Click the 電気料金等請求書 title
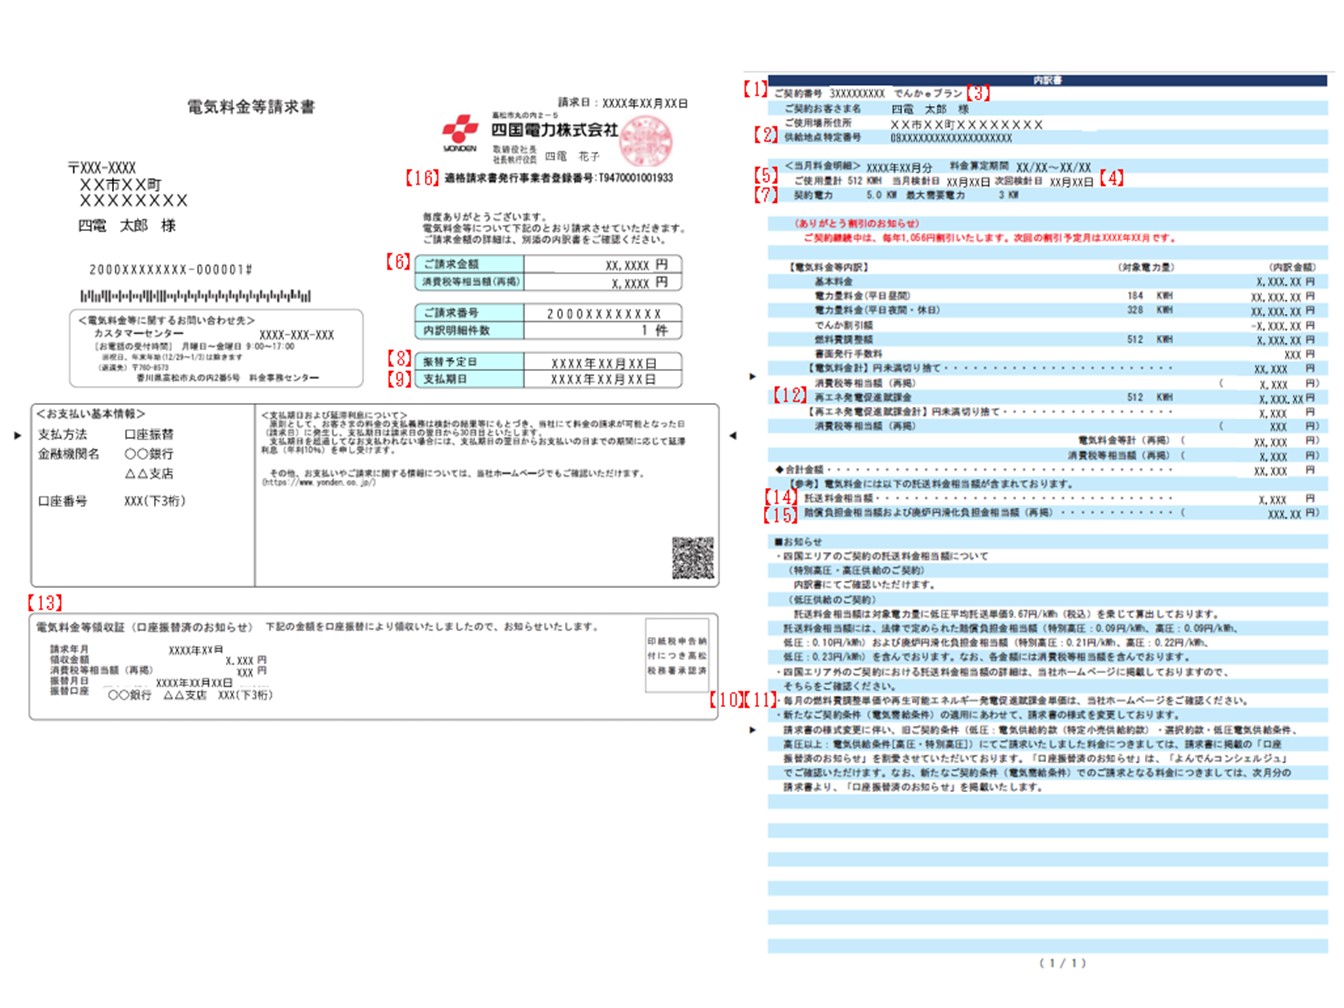The width and height of the screenshot is (1344, 1008). coord(251,106)
